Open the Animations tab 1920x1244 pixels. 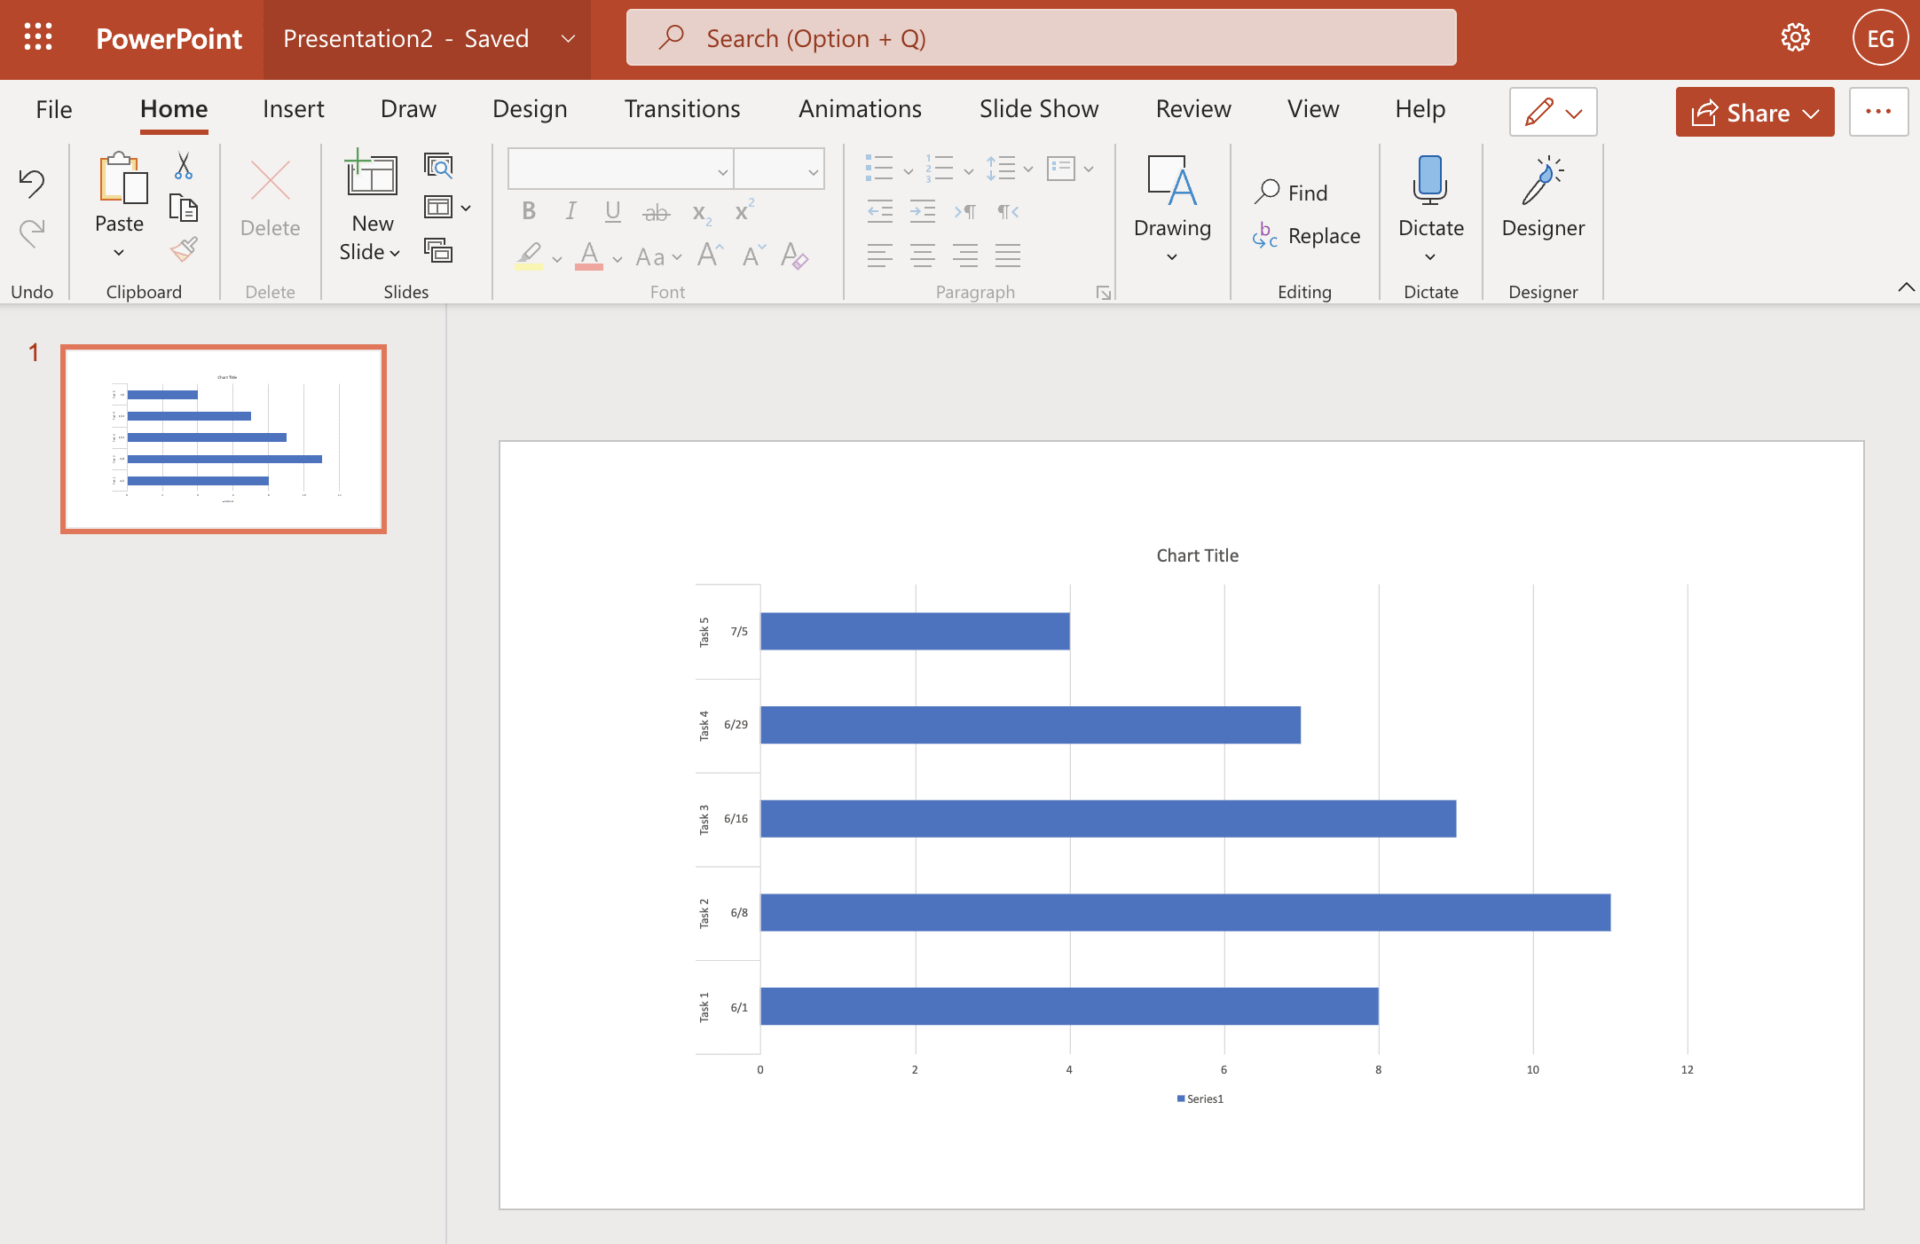[859, 108]
